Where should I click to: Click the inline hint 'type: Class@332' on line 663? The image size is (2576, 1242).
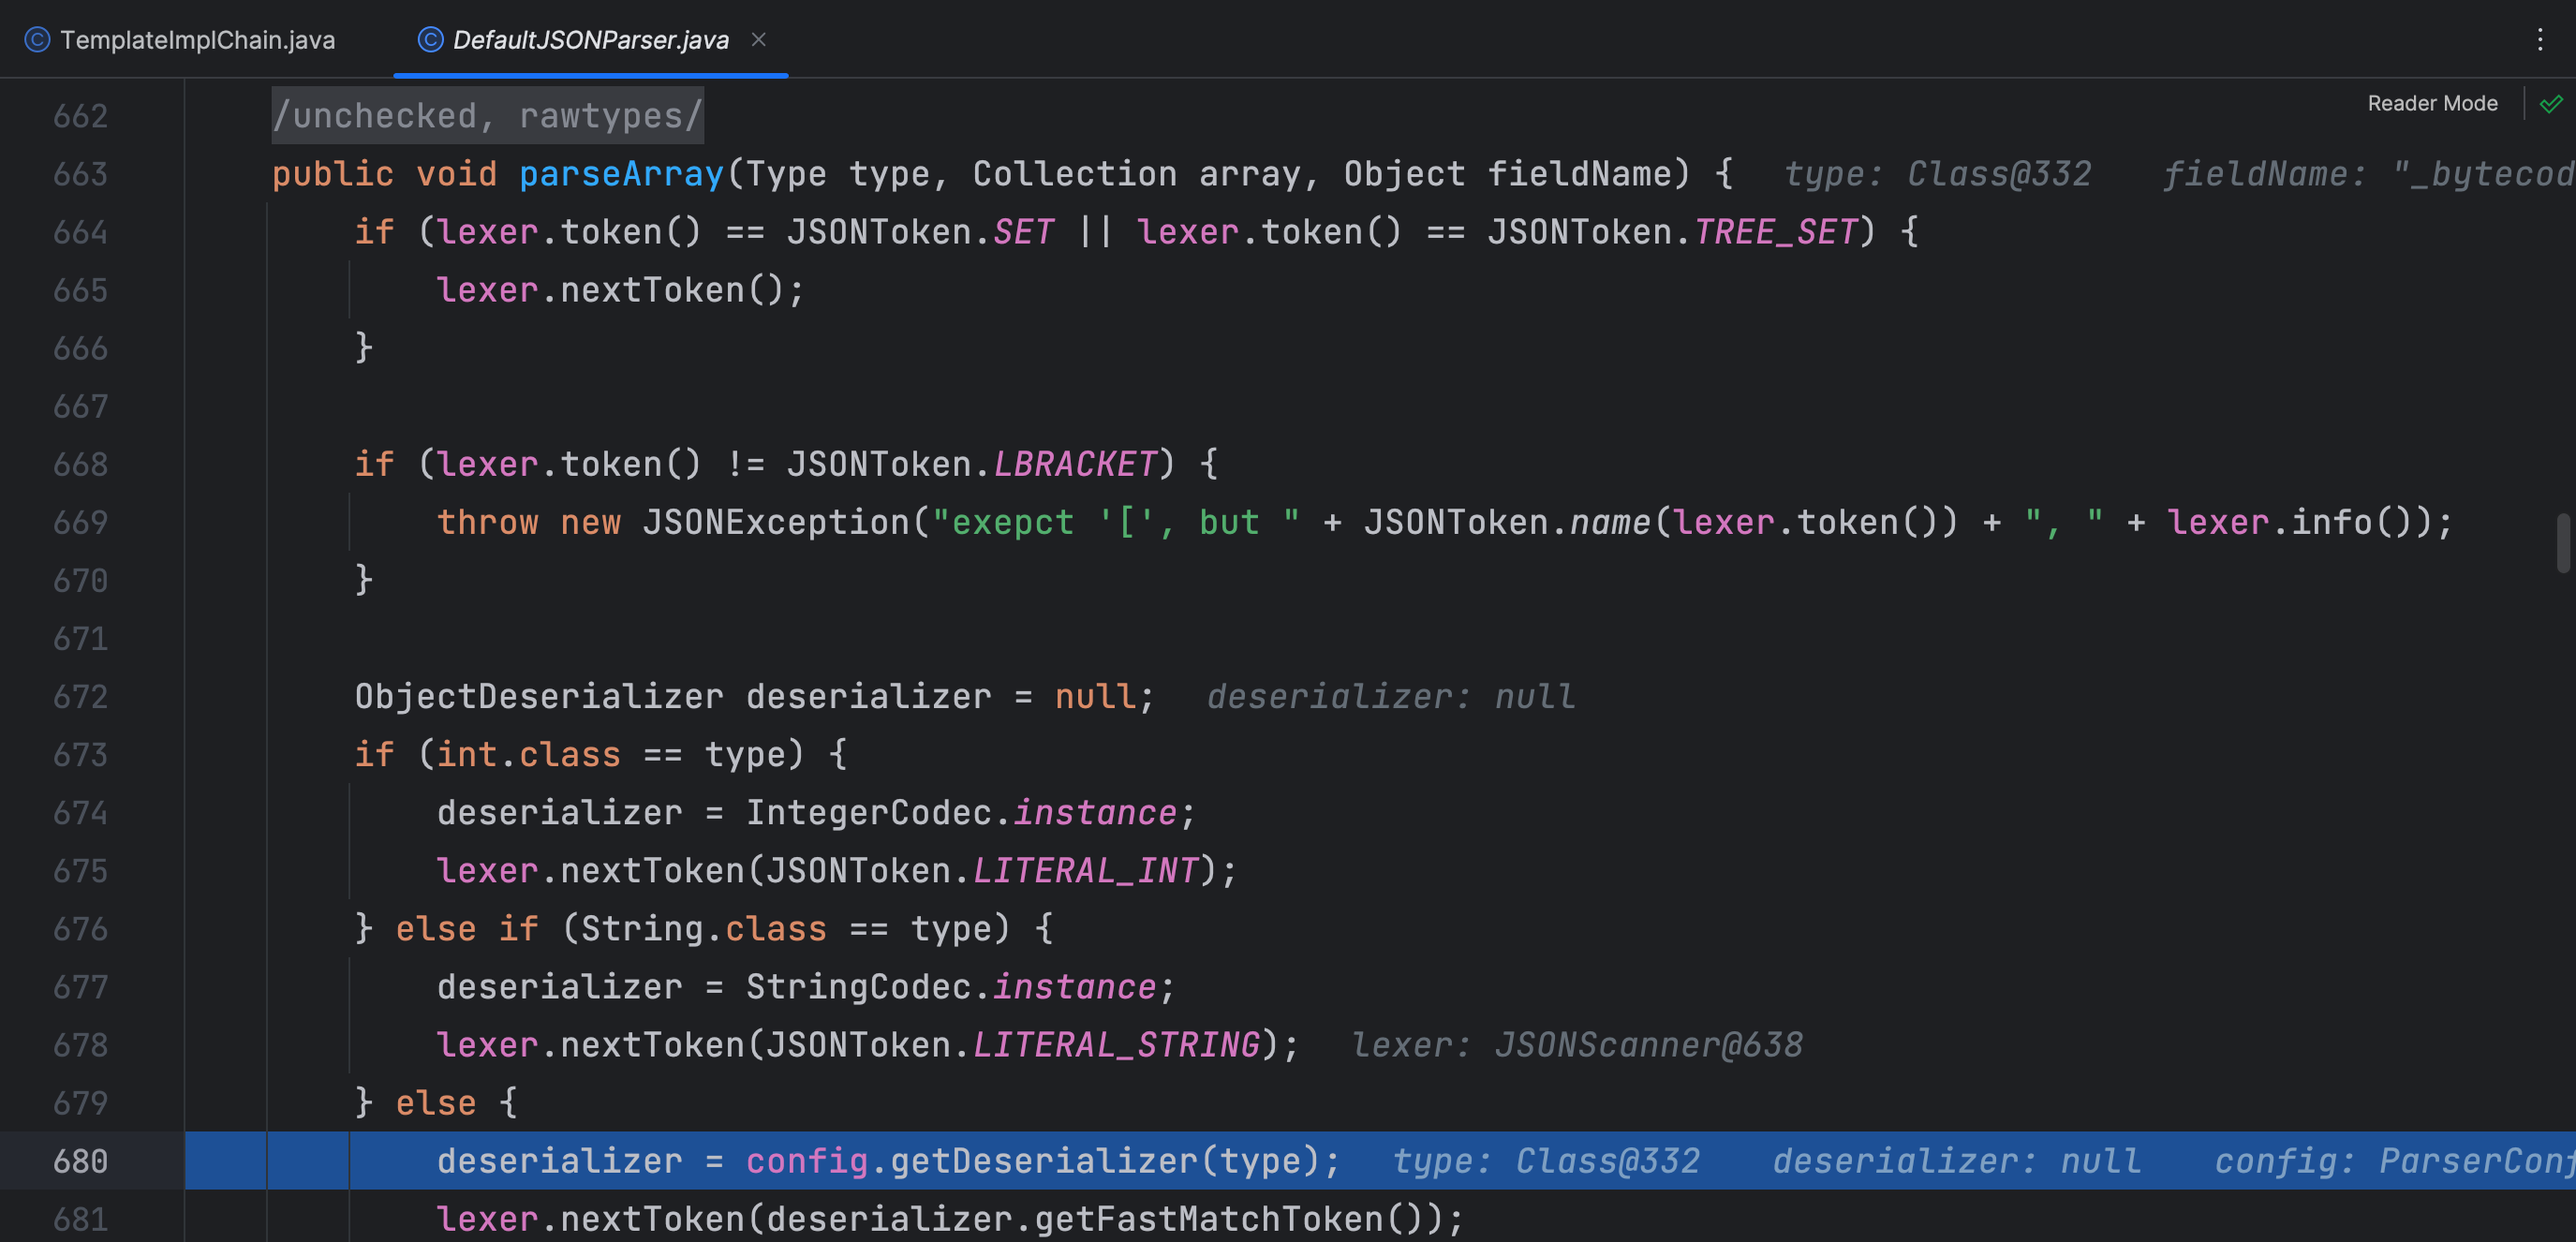point(1938,174)
